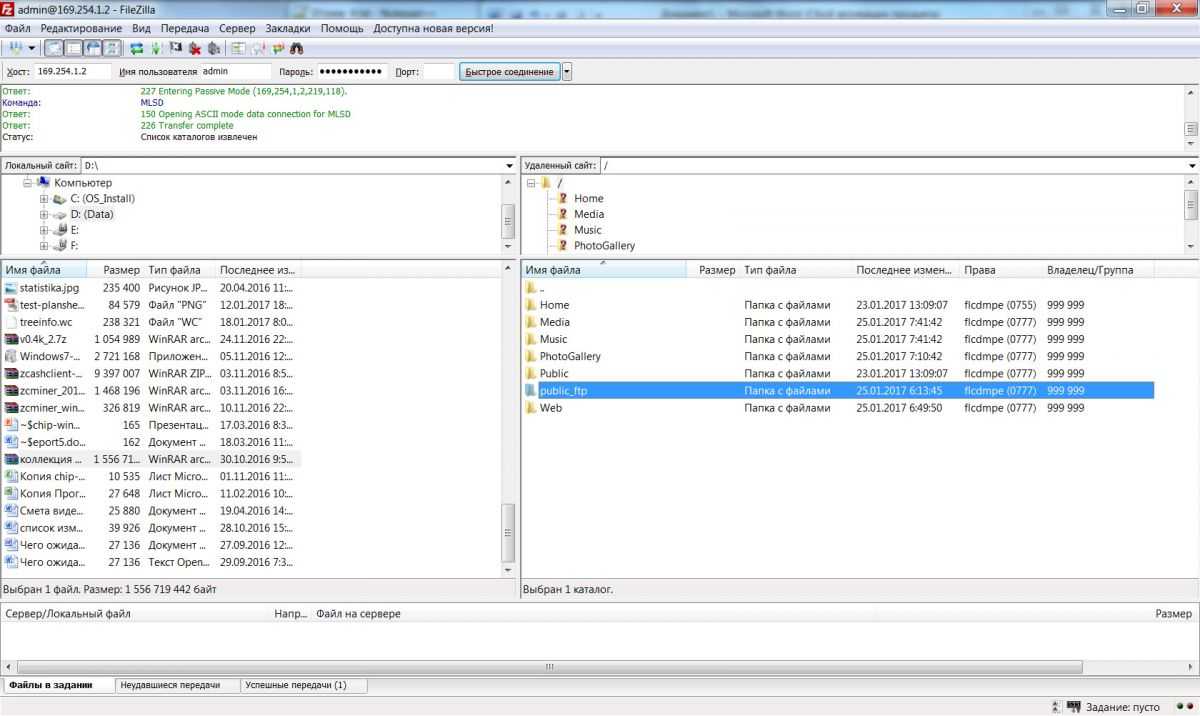Screen dimensions: 1200x716
Task: Switch to the Успешные передачи tab
Action: point(295,685)
